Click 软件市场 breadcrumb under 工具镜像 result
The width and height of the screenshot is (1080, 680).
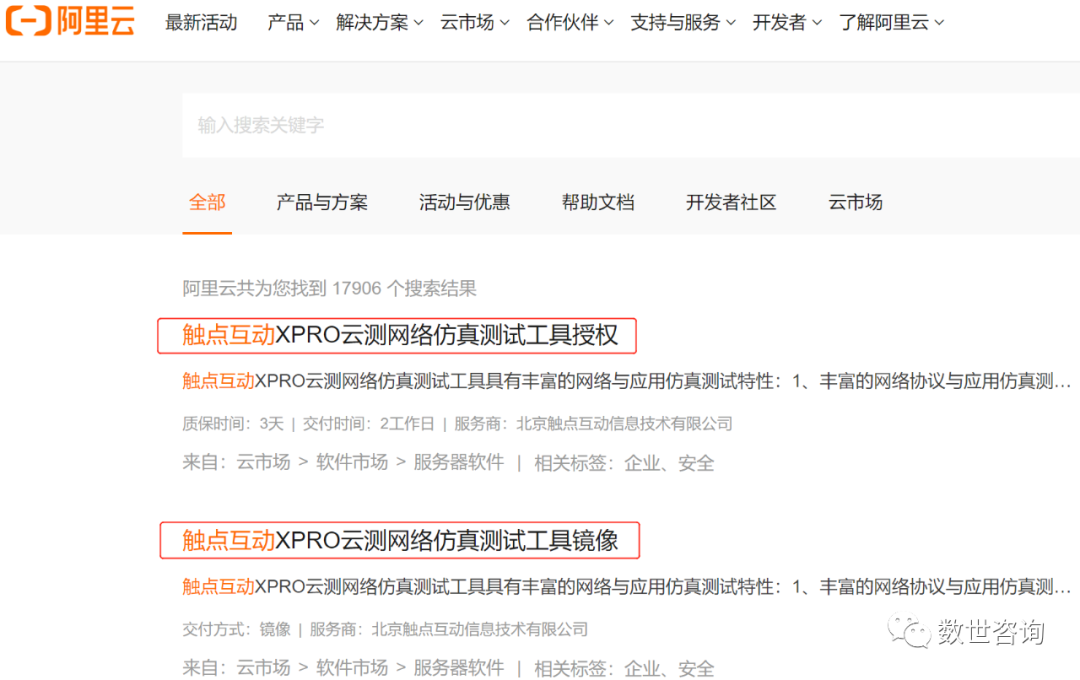coord(352,668)
